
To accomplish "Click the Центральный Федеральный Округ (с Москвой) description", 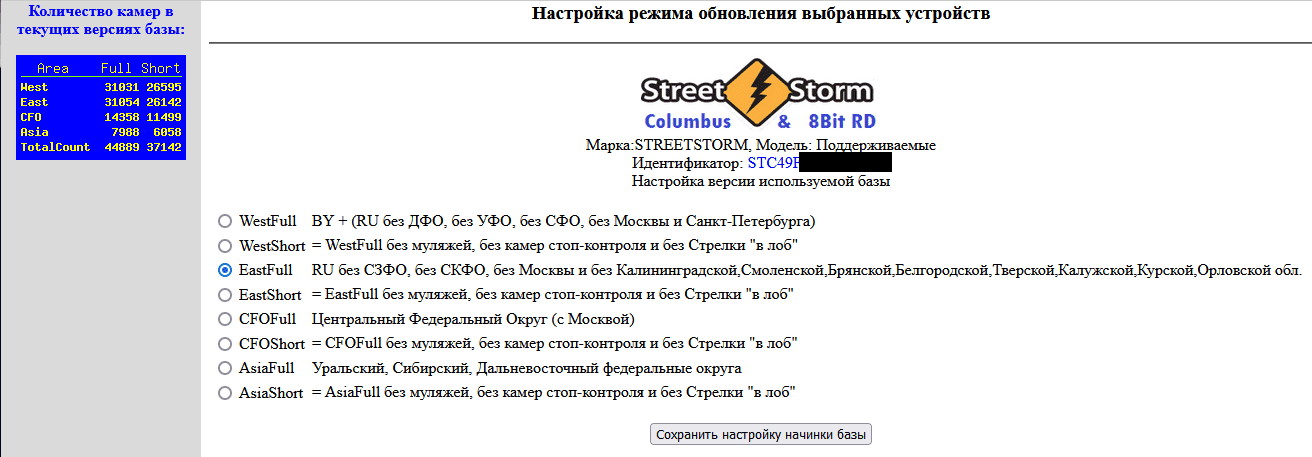I will tap(473, 319).
